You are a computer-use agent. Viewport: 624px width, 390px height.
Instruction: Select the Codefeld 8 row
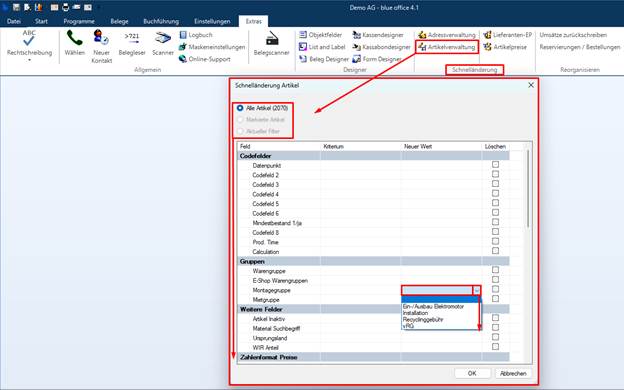coord(373,232)
